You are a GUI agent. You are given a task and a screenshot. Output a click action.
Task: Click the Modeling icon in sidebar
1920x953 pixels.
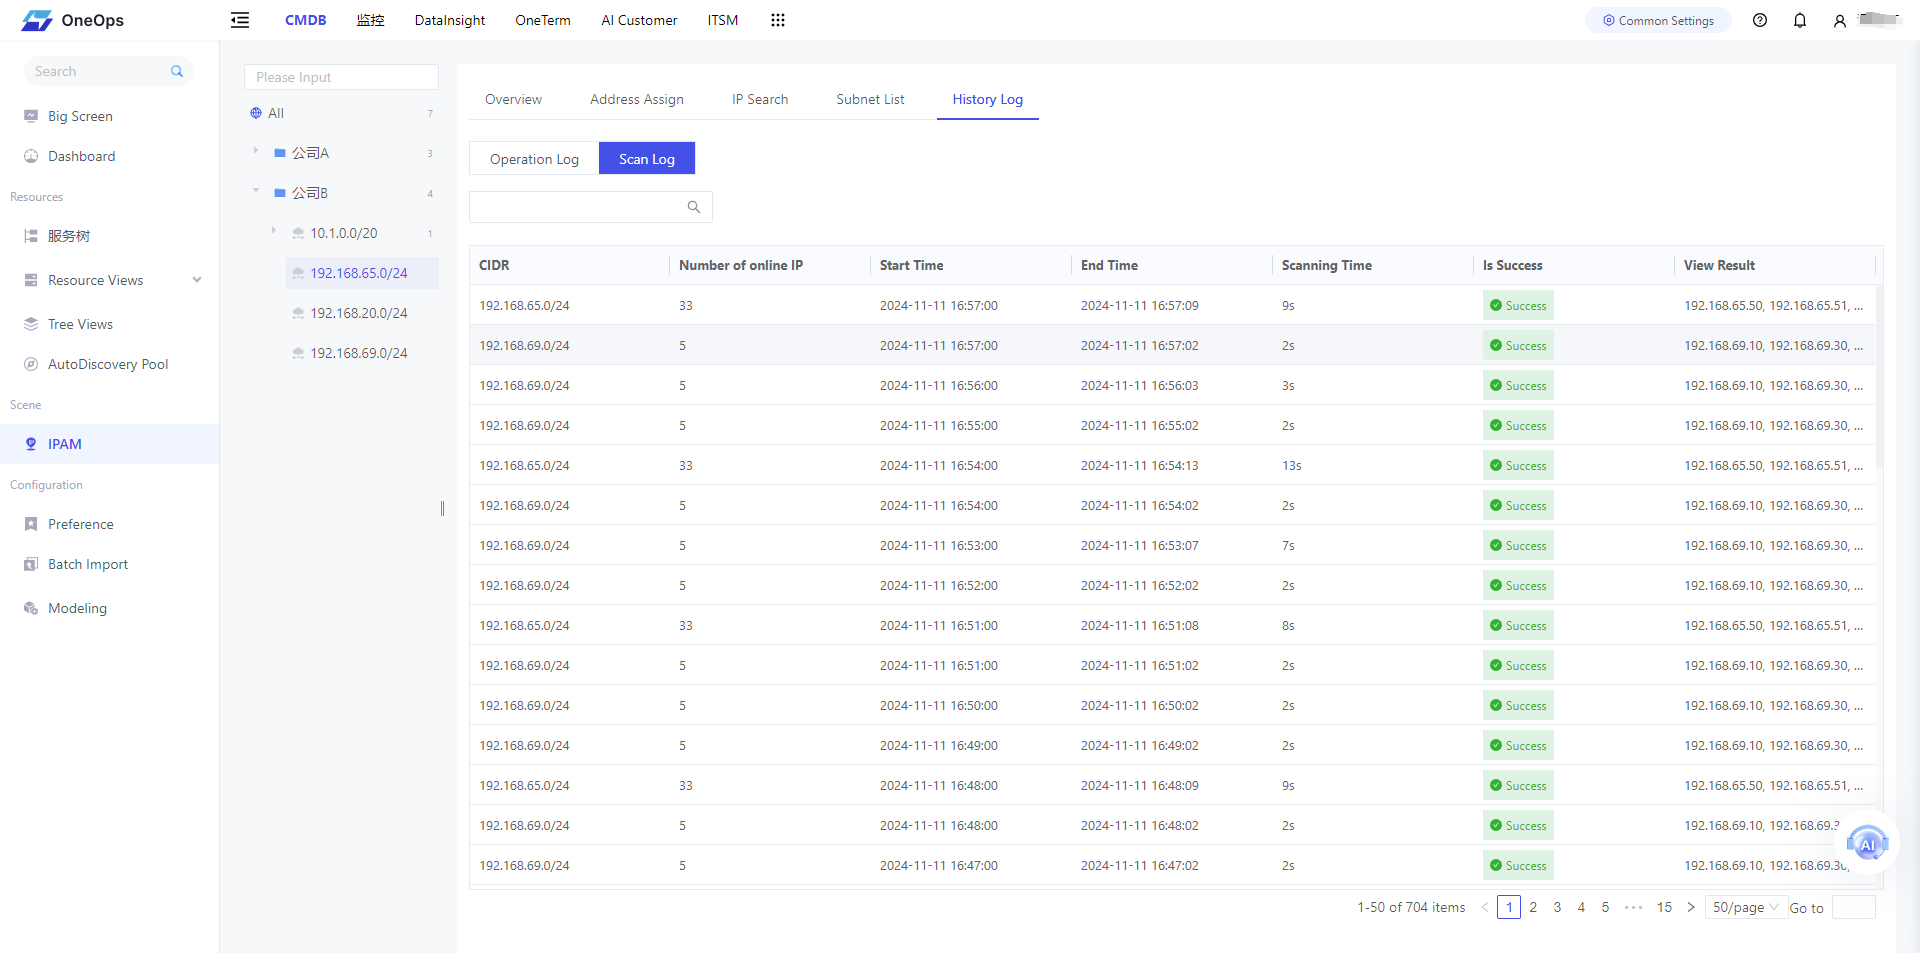pos(31,608)
